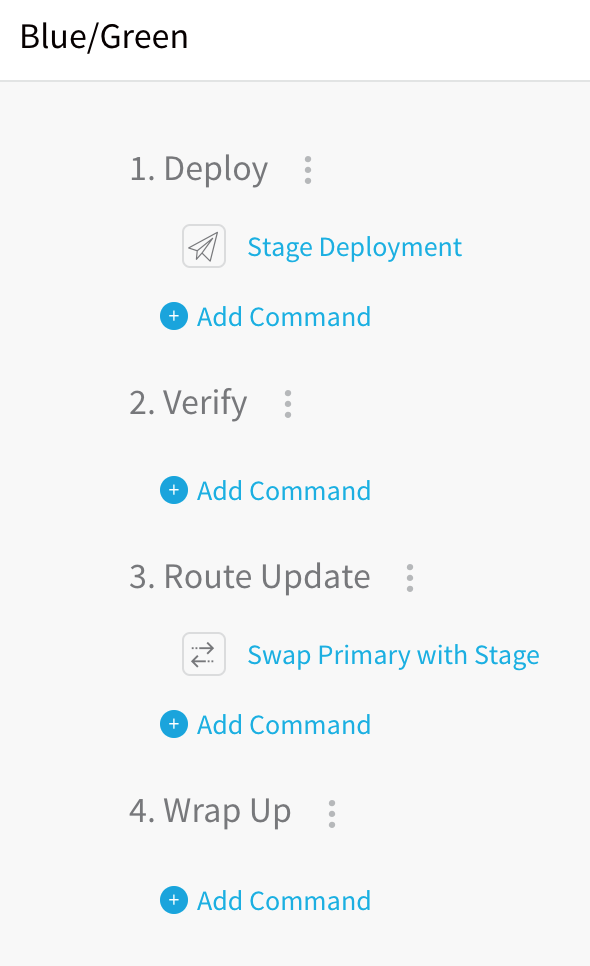Open the Swap Primary with Stage command
Screen dimensions: 590x966
tap(394, 656)
